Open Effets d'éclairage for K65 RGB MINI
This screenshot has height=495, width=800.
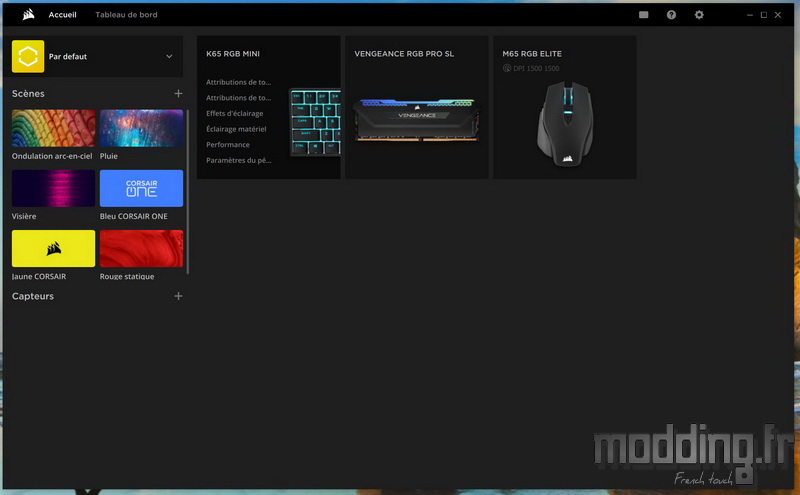click(235, 113)
